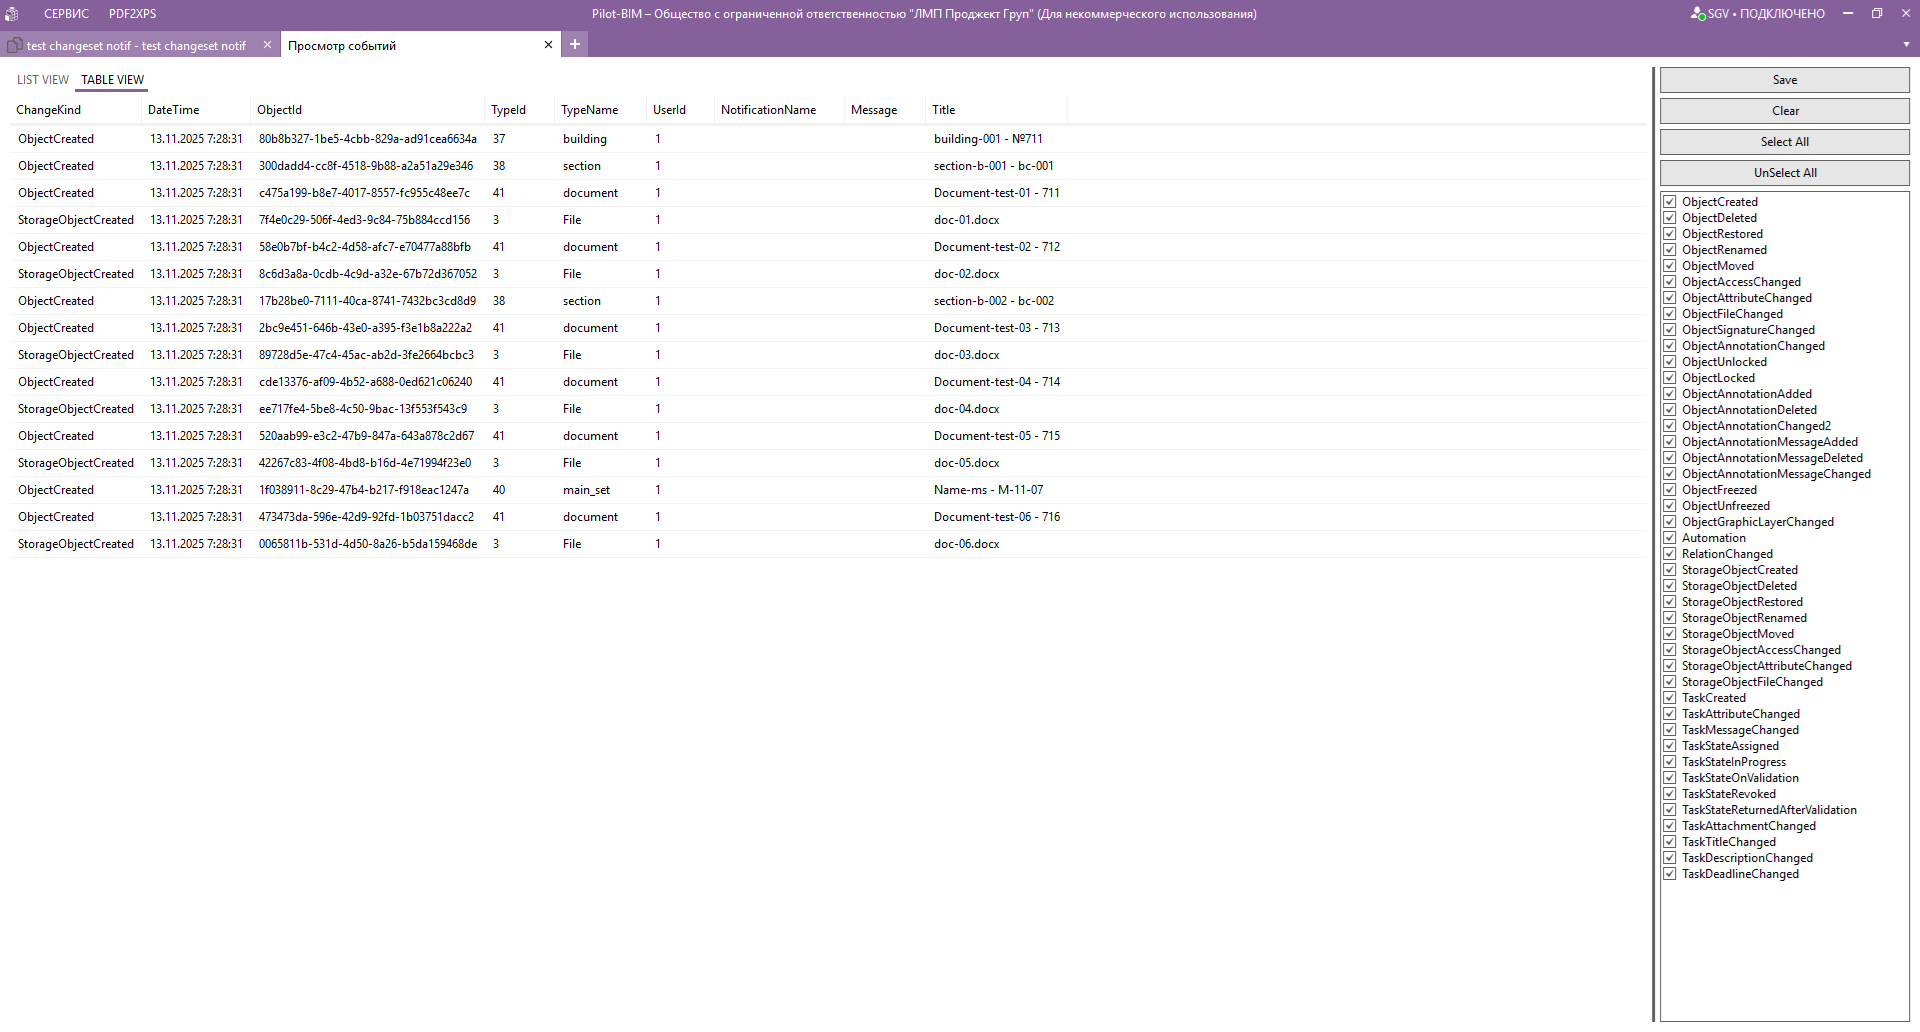Disable the TaskDeadlineChanged checkbox
The width and height of the screenshot is (1920, 1032).
1669,874
